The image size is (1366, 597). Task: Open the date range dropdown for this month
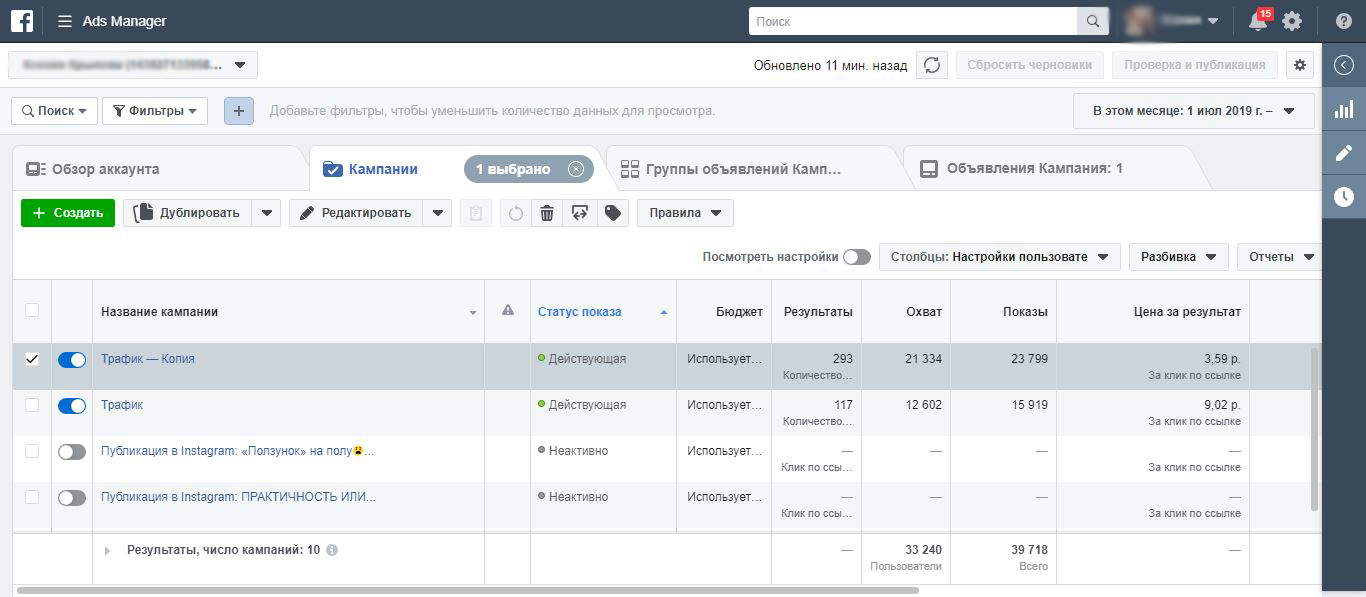point(1193,111)
